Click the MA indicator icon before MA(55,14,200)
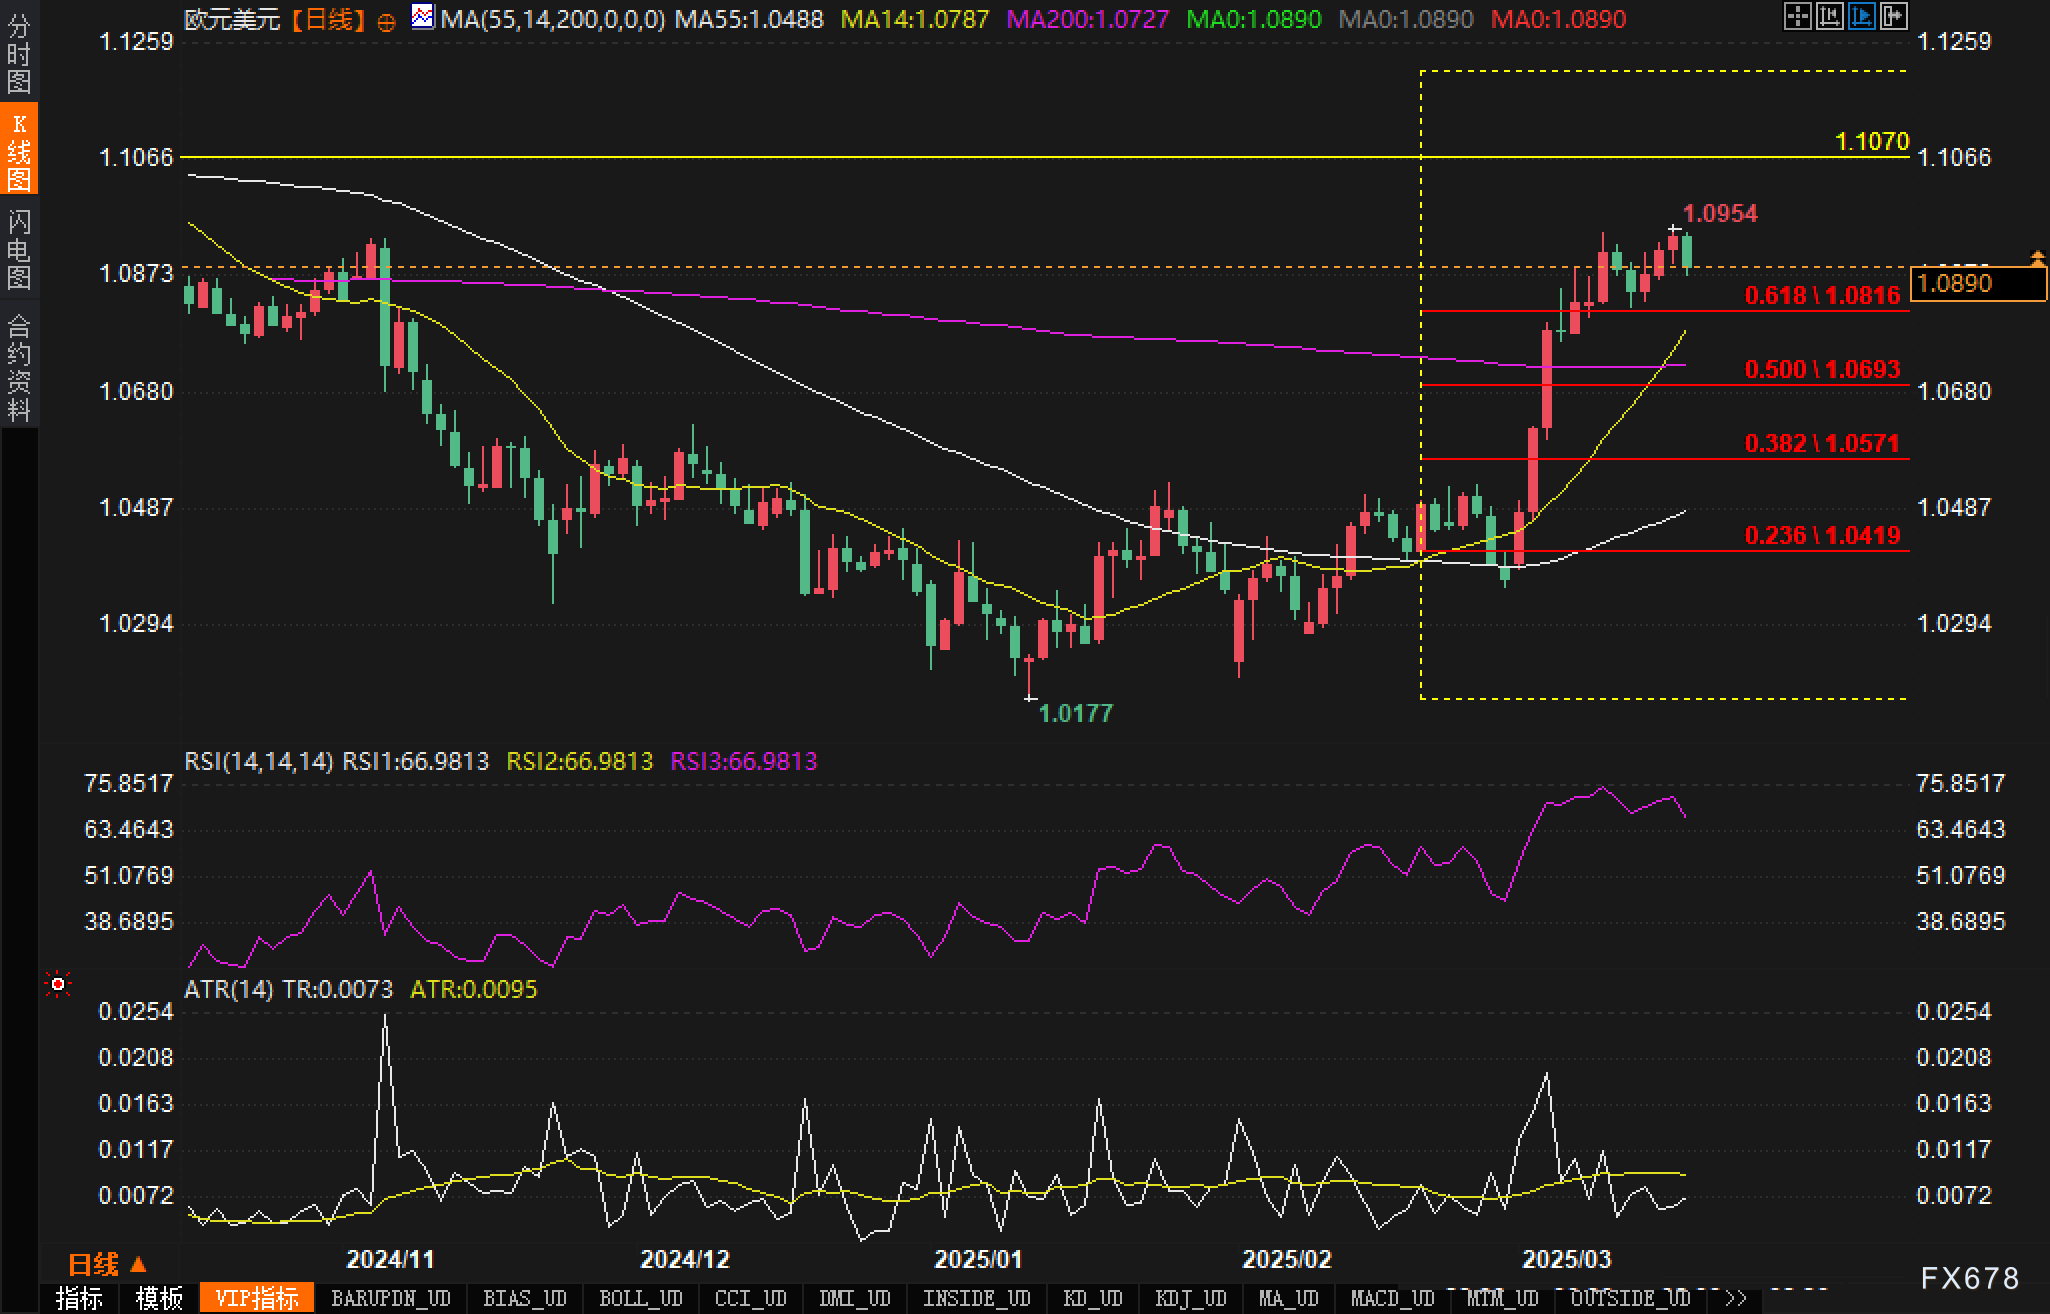2050x1314 pixels. (423, 17)
